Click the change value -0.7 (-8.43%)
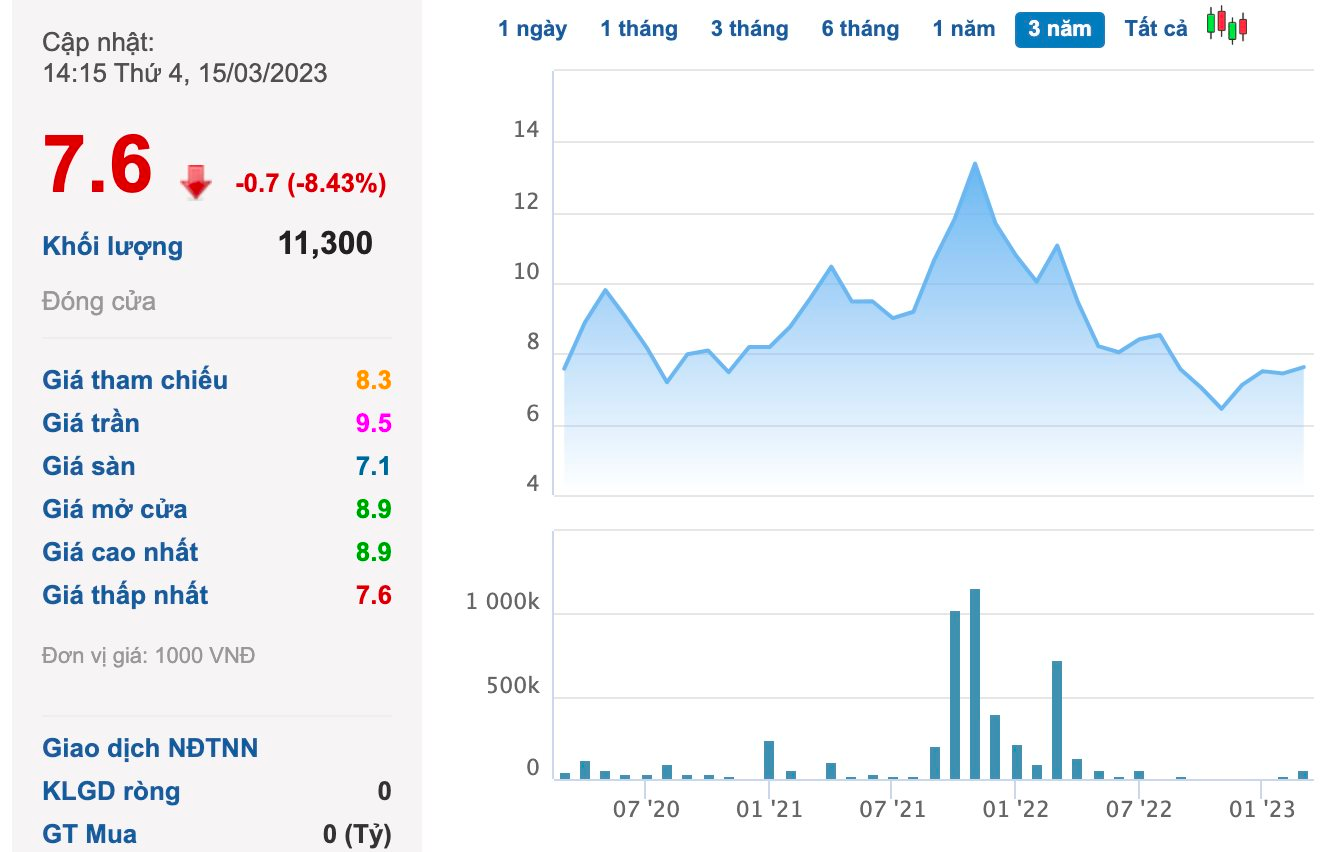This screenshot has width=1326, height=852. coord(311,183)
